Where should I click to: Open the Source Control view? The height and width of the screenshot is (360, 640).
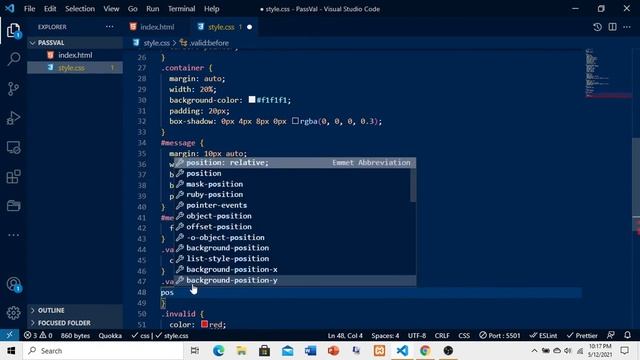tap(13, 89)
